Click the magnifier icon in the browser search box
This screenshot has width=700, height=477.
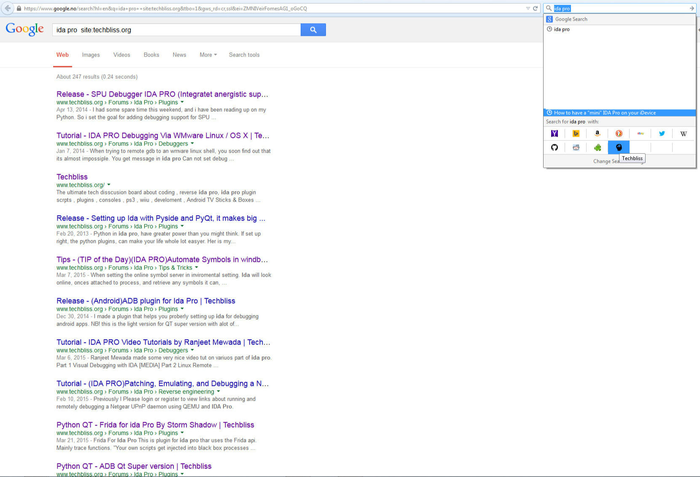[549, 8]
